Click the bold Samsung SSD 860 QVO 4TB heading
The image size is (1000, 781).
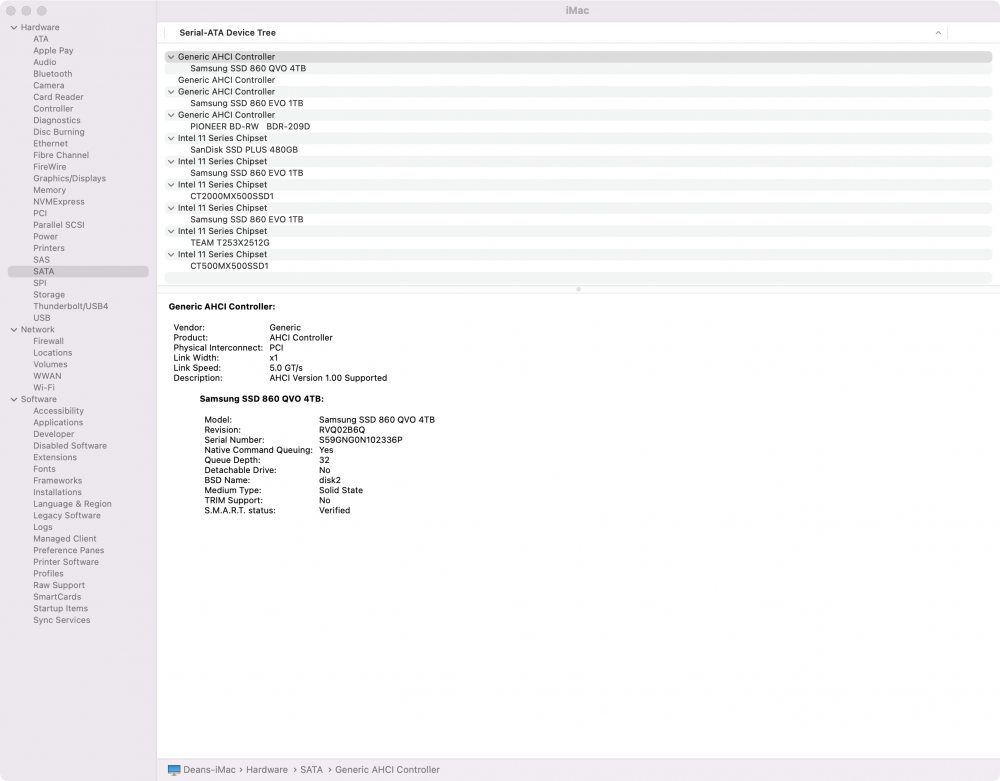coord(261,399)
